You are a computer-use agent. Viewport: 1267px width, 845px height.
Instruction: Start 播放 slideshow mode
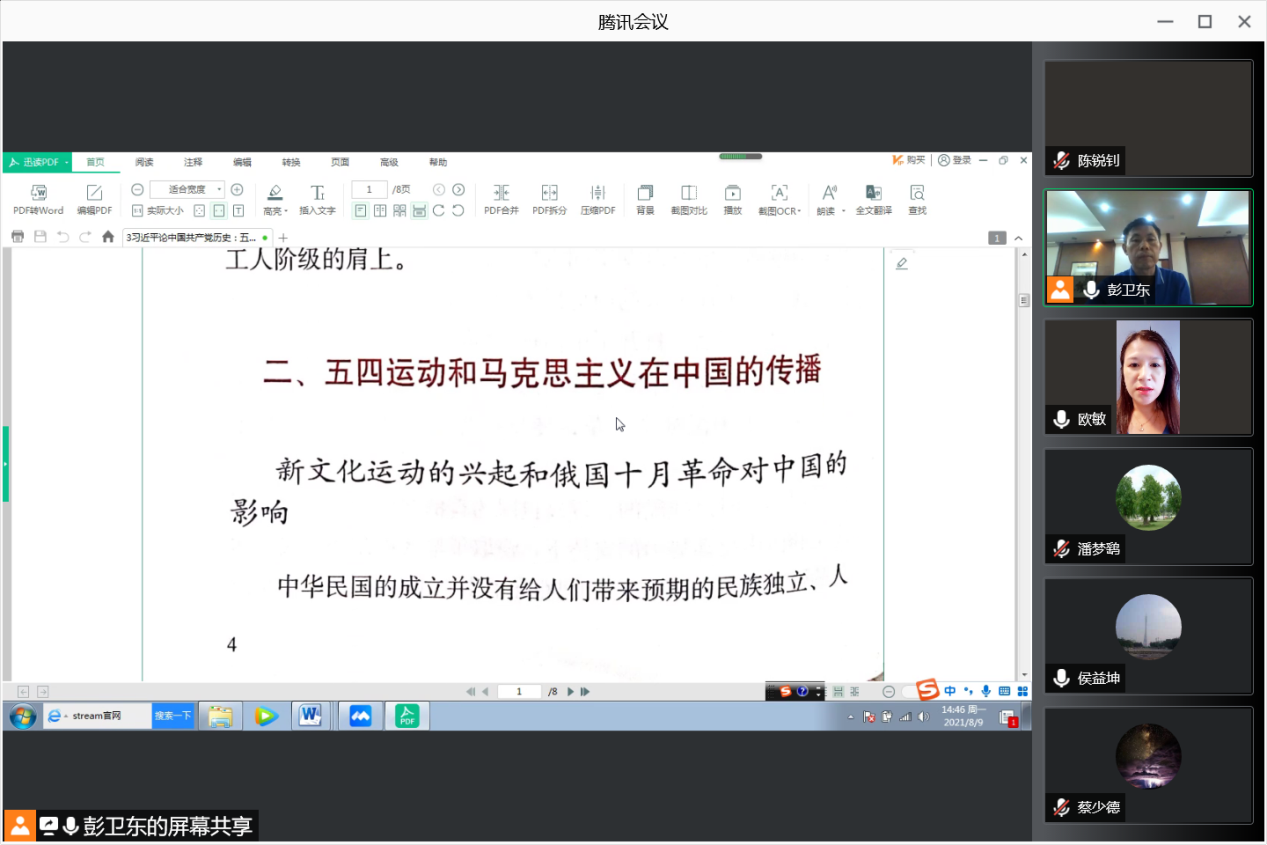click(732, 193)
